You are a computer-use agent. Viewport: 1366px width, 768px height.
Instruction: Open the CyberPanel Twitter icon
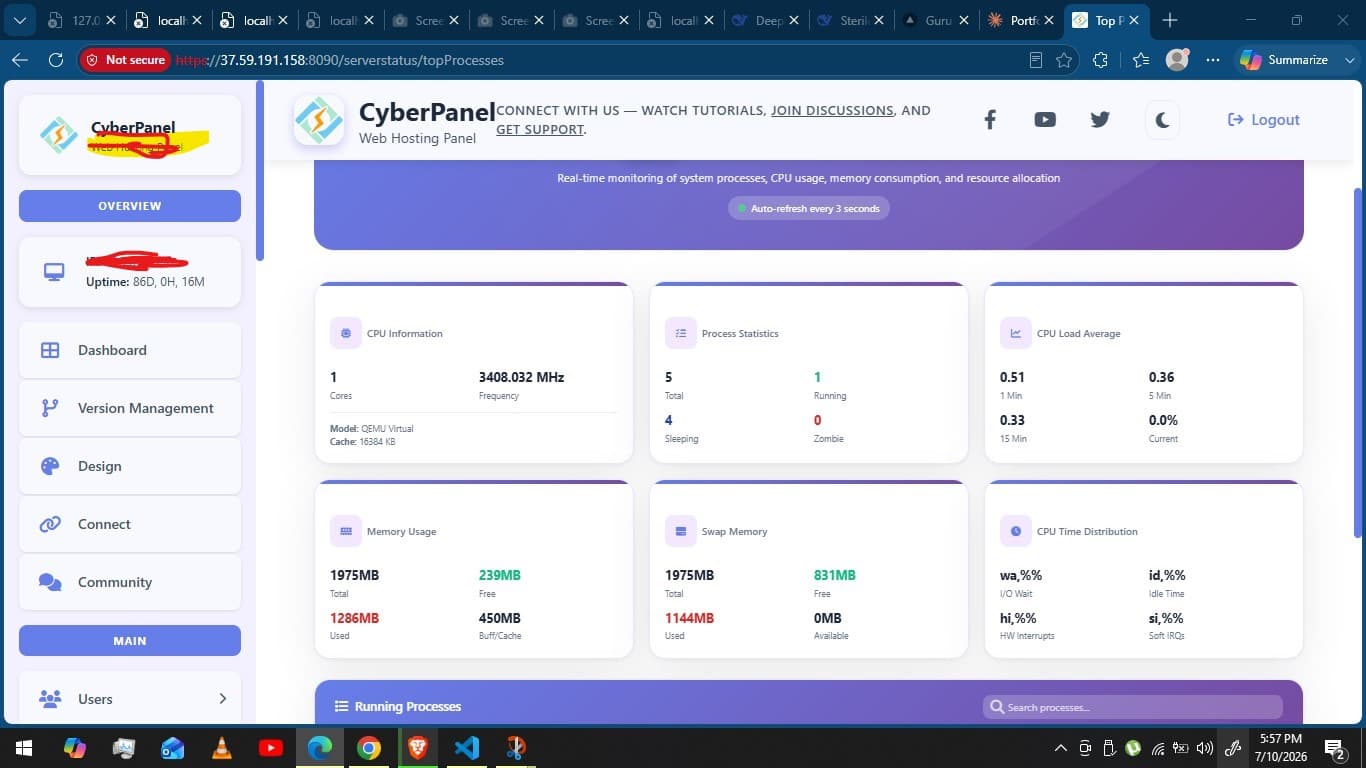coord(1100,120)
